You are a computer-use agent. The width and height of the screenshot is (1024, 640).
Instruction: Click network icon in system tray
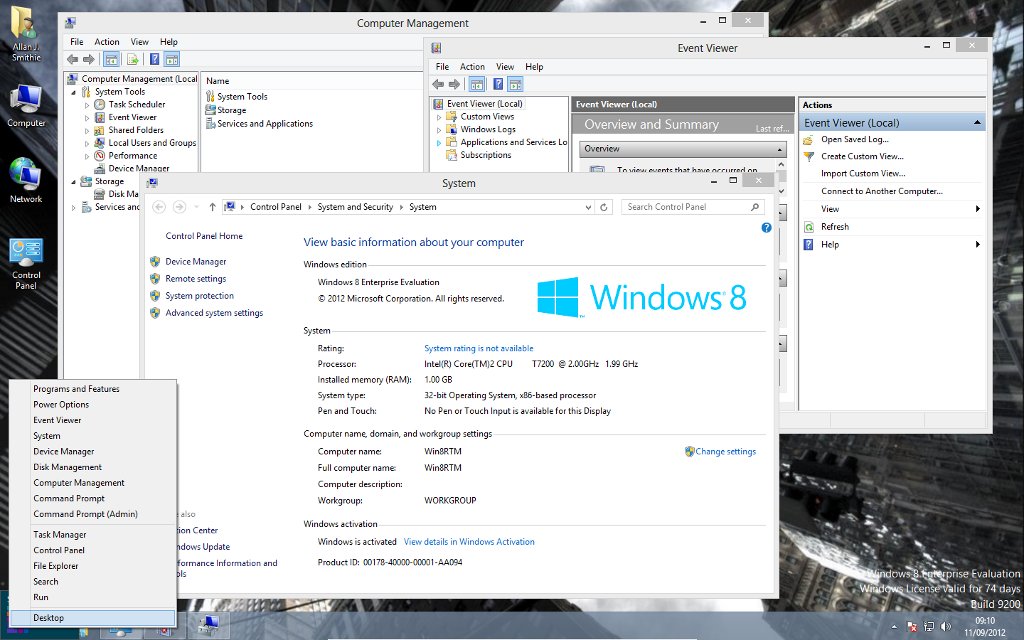(929, 627)
